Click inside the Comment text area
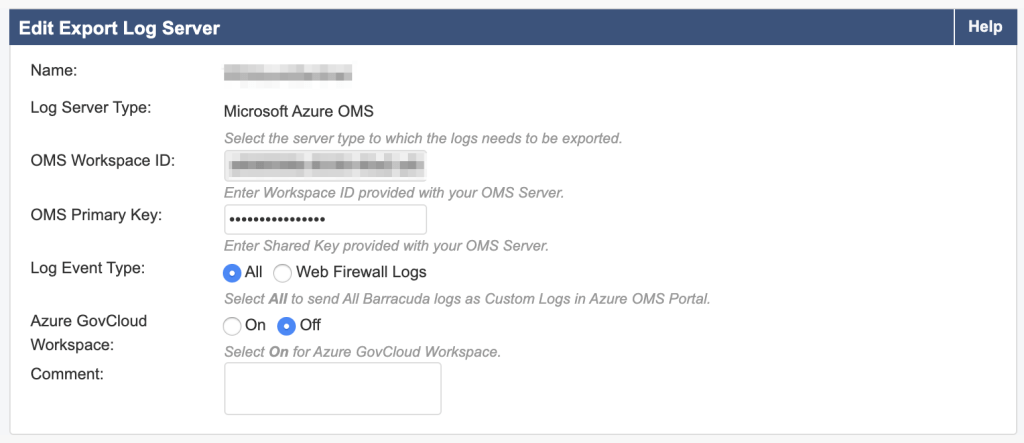1024x443 pixels. (x=332, y=388)
